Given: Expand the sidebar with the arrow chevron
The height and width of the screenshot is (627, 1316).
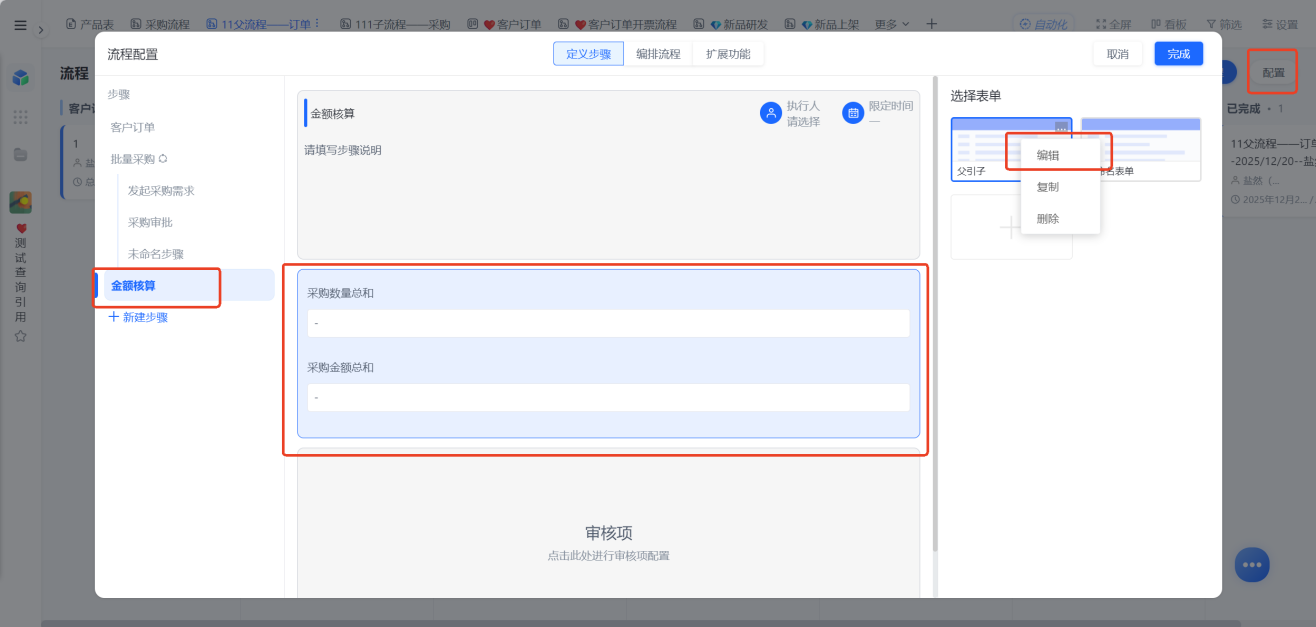Looking at the screenshot, I should pos(41,29).
